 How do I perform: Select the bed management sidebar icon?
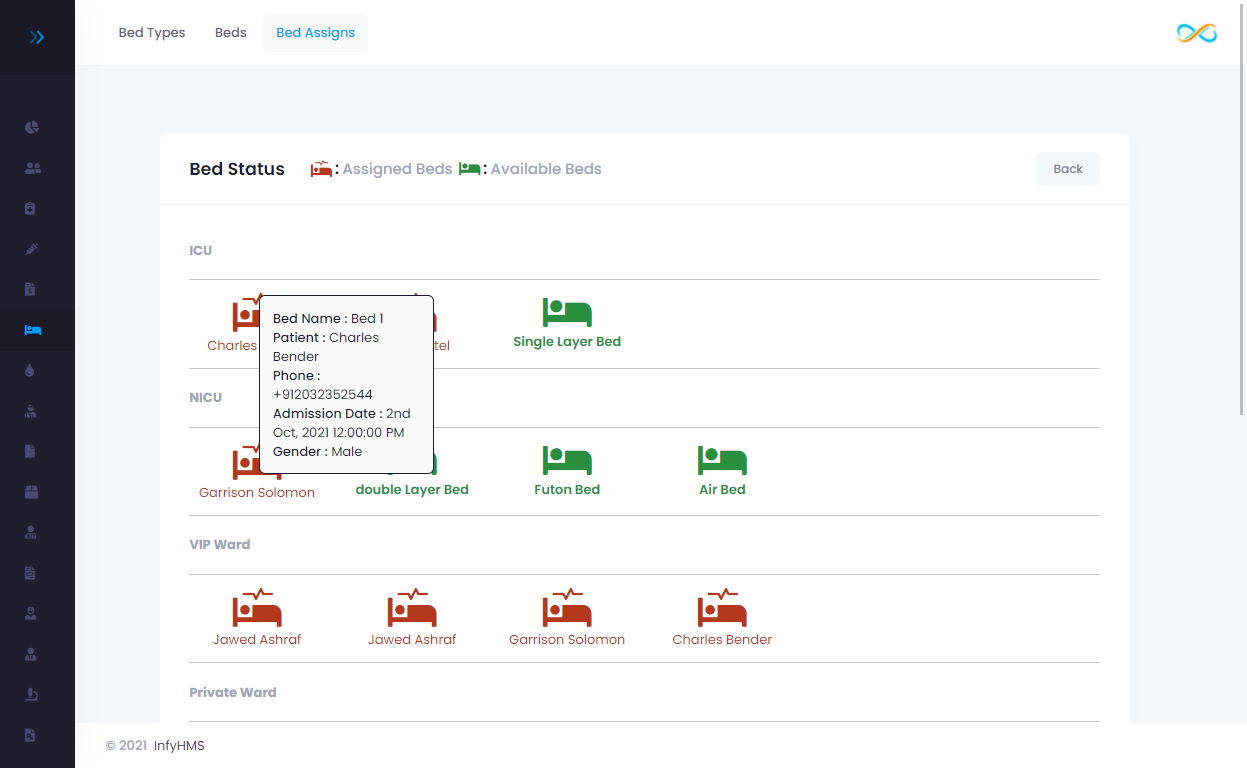pyautogui.click(x=32, y=329)
